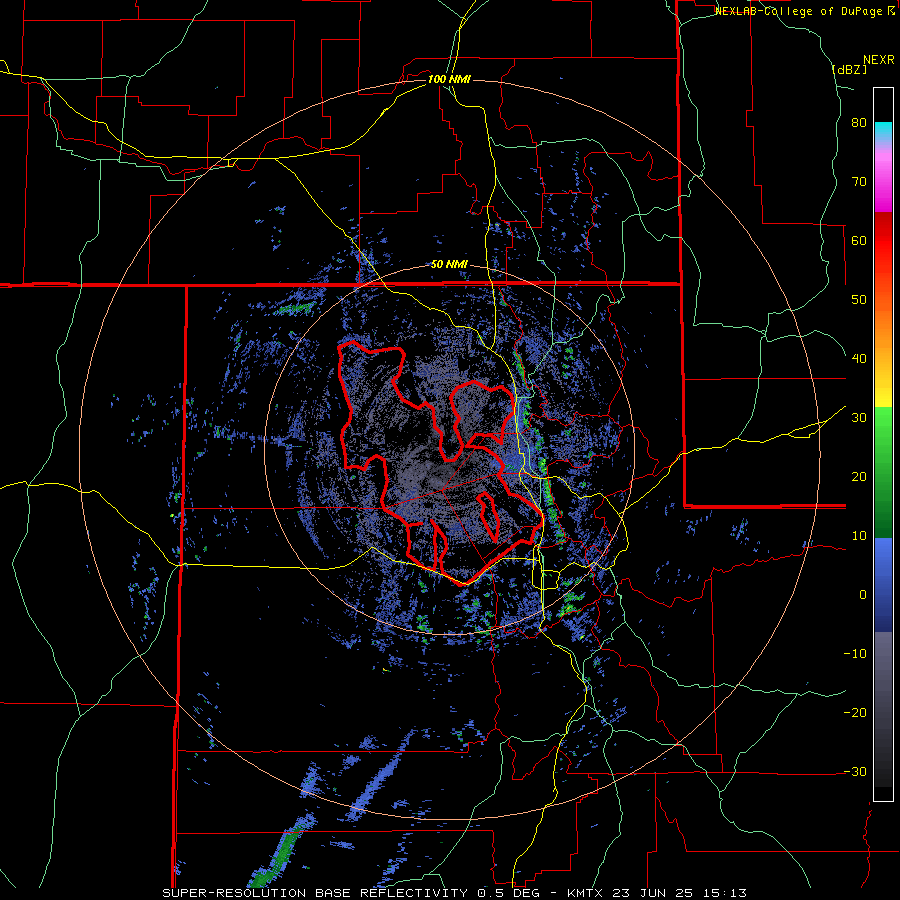Click the 100 NMI range ring label

[x=449, y=79]
